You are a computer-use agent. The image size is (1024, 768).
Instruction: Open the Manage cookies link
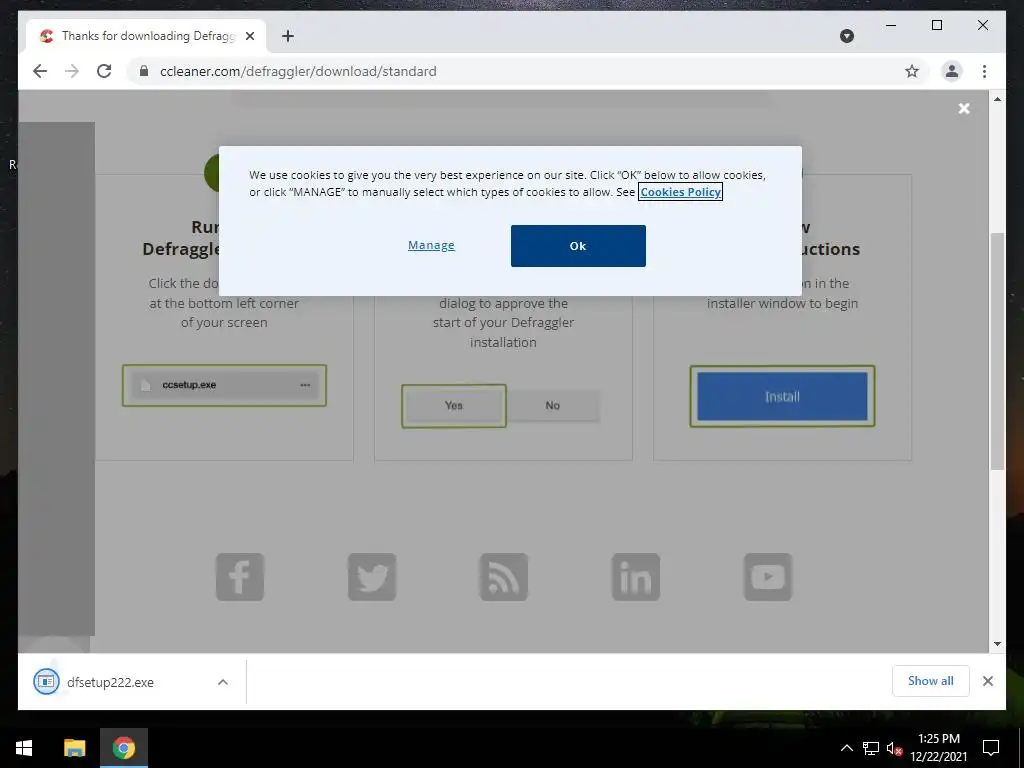431,245
